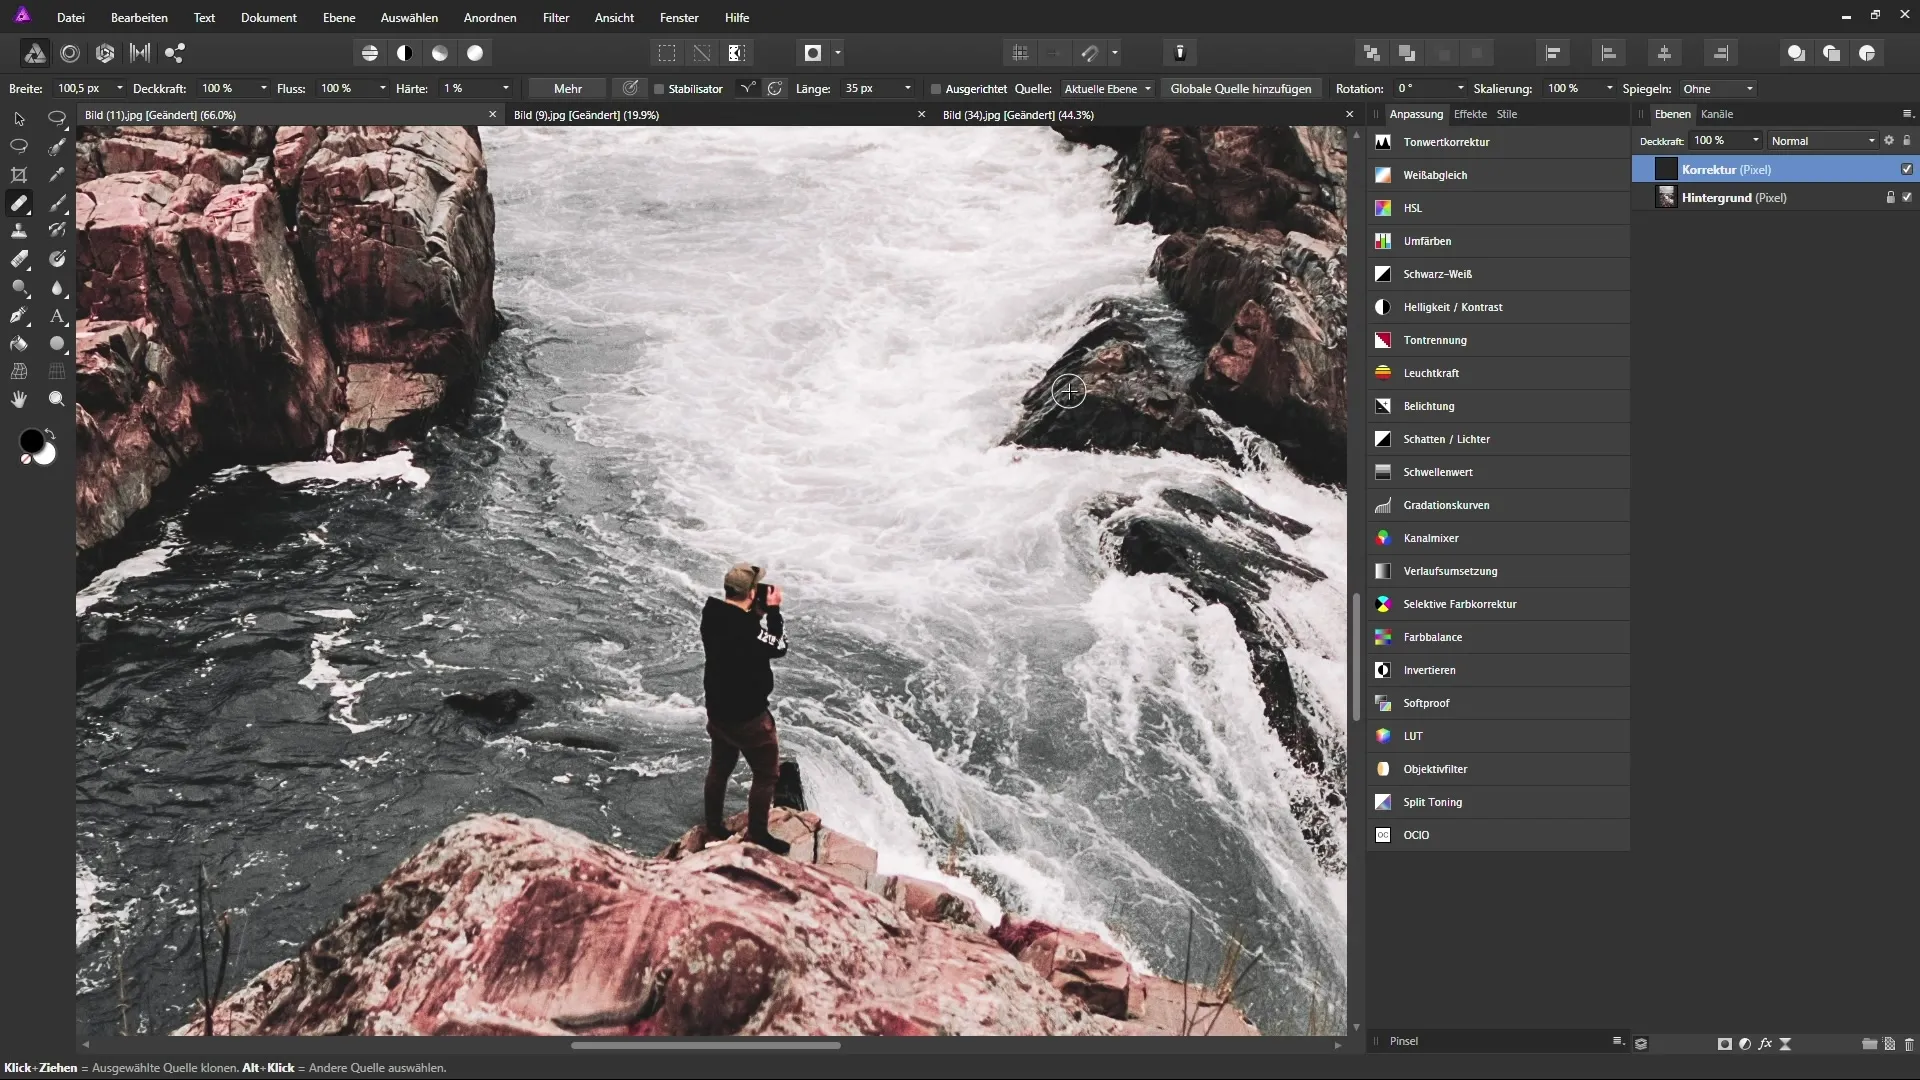
Task: Open the Länge length dropdown
Action: tap(907, 89)
